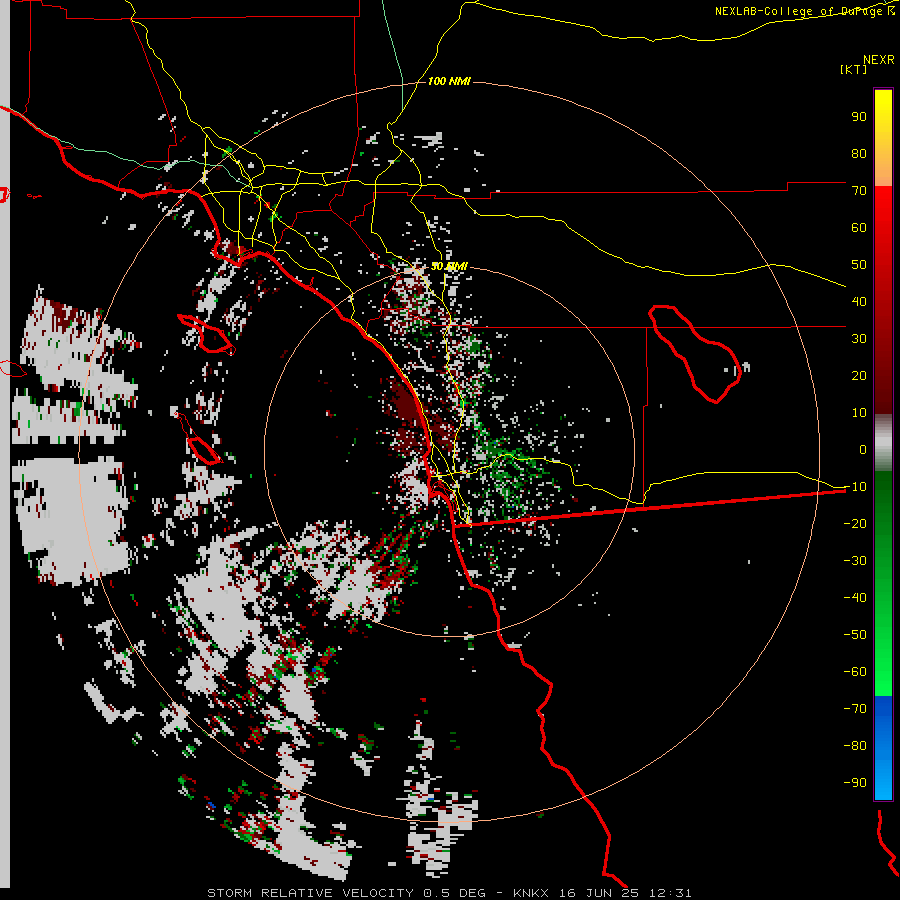Click the 100 NMI range ring label
The height and width of the screenshot is (900, 900).
pyautogui.click(x=449, y=81)
